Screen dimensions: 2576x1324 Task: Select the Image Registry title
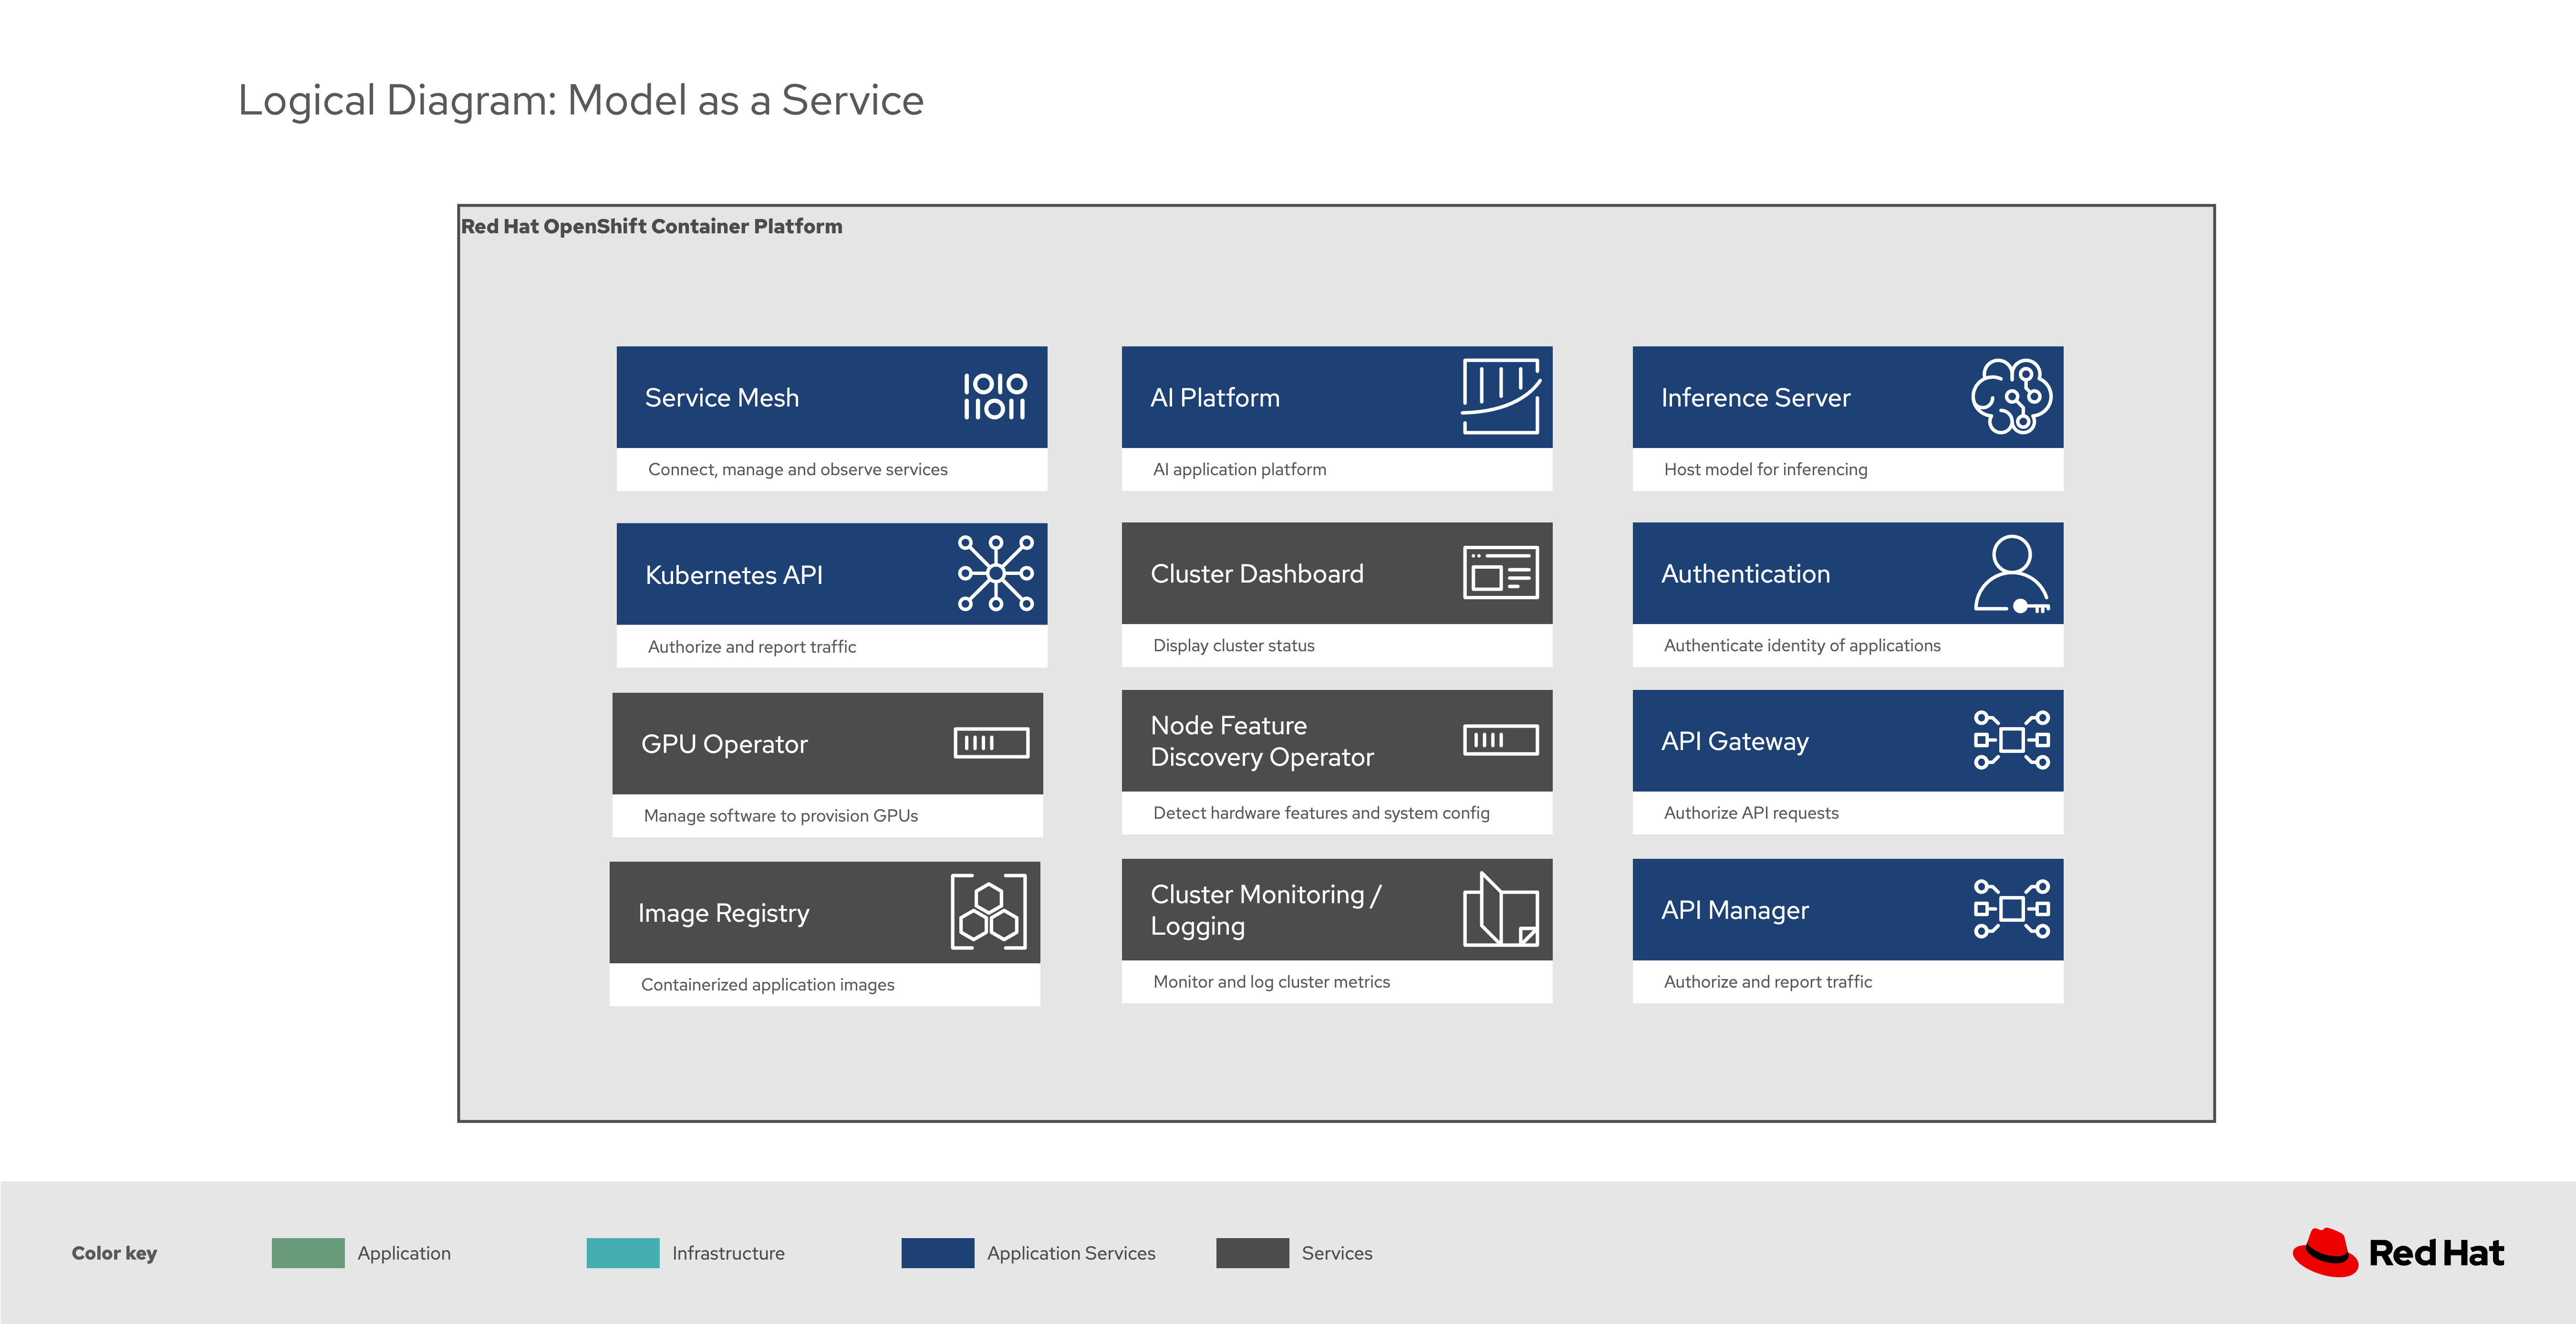[x=724, y=913]
